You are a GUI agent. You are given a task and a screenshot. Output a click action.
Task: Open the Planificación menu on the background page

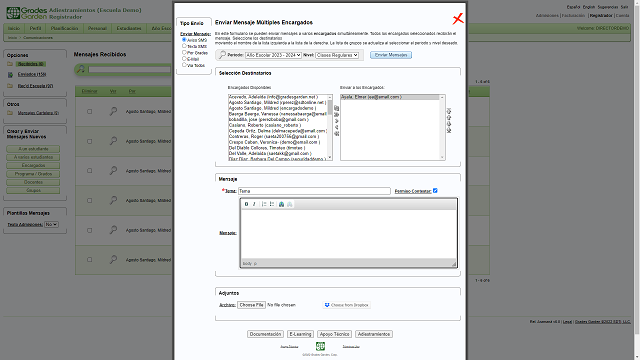[x=64, y=28]
